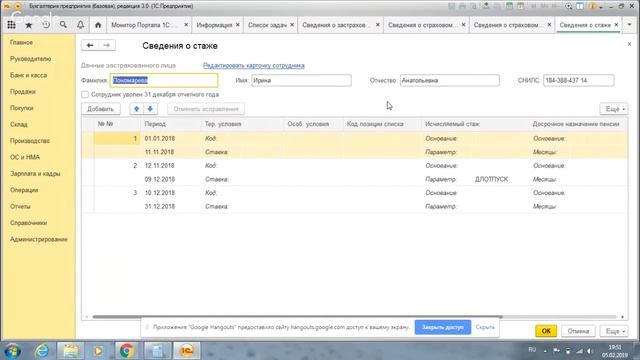The height and width of the screenshot is (360, 640).
Task: Click the info icon in title bar
Action: tap(592, 6)
